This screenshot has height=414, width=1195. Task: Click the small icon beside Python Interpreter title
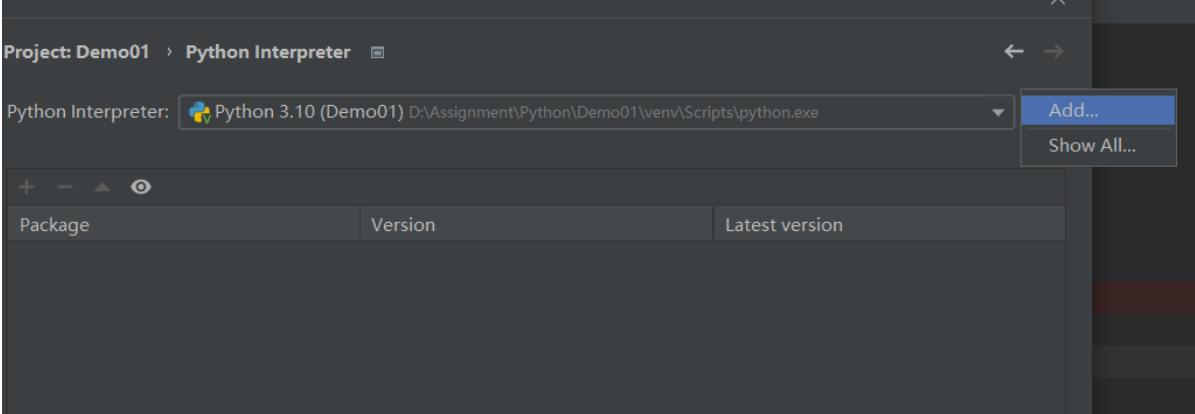(x=377, y=52)
